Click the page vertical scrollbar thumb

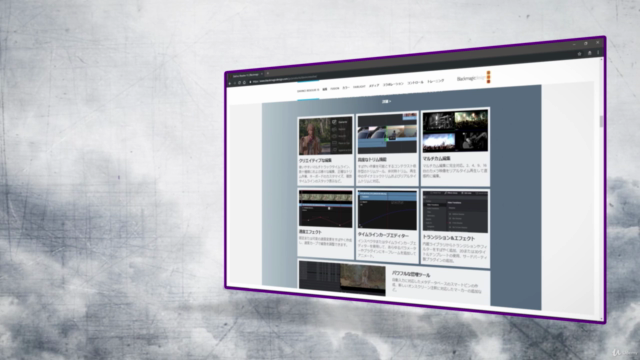click(601, 121)
